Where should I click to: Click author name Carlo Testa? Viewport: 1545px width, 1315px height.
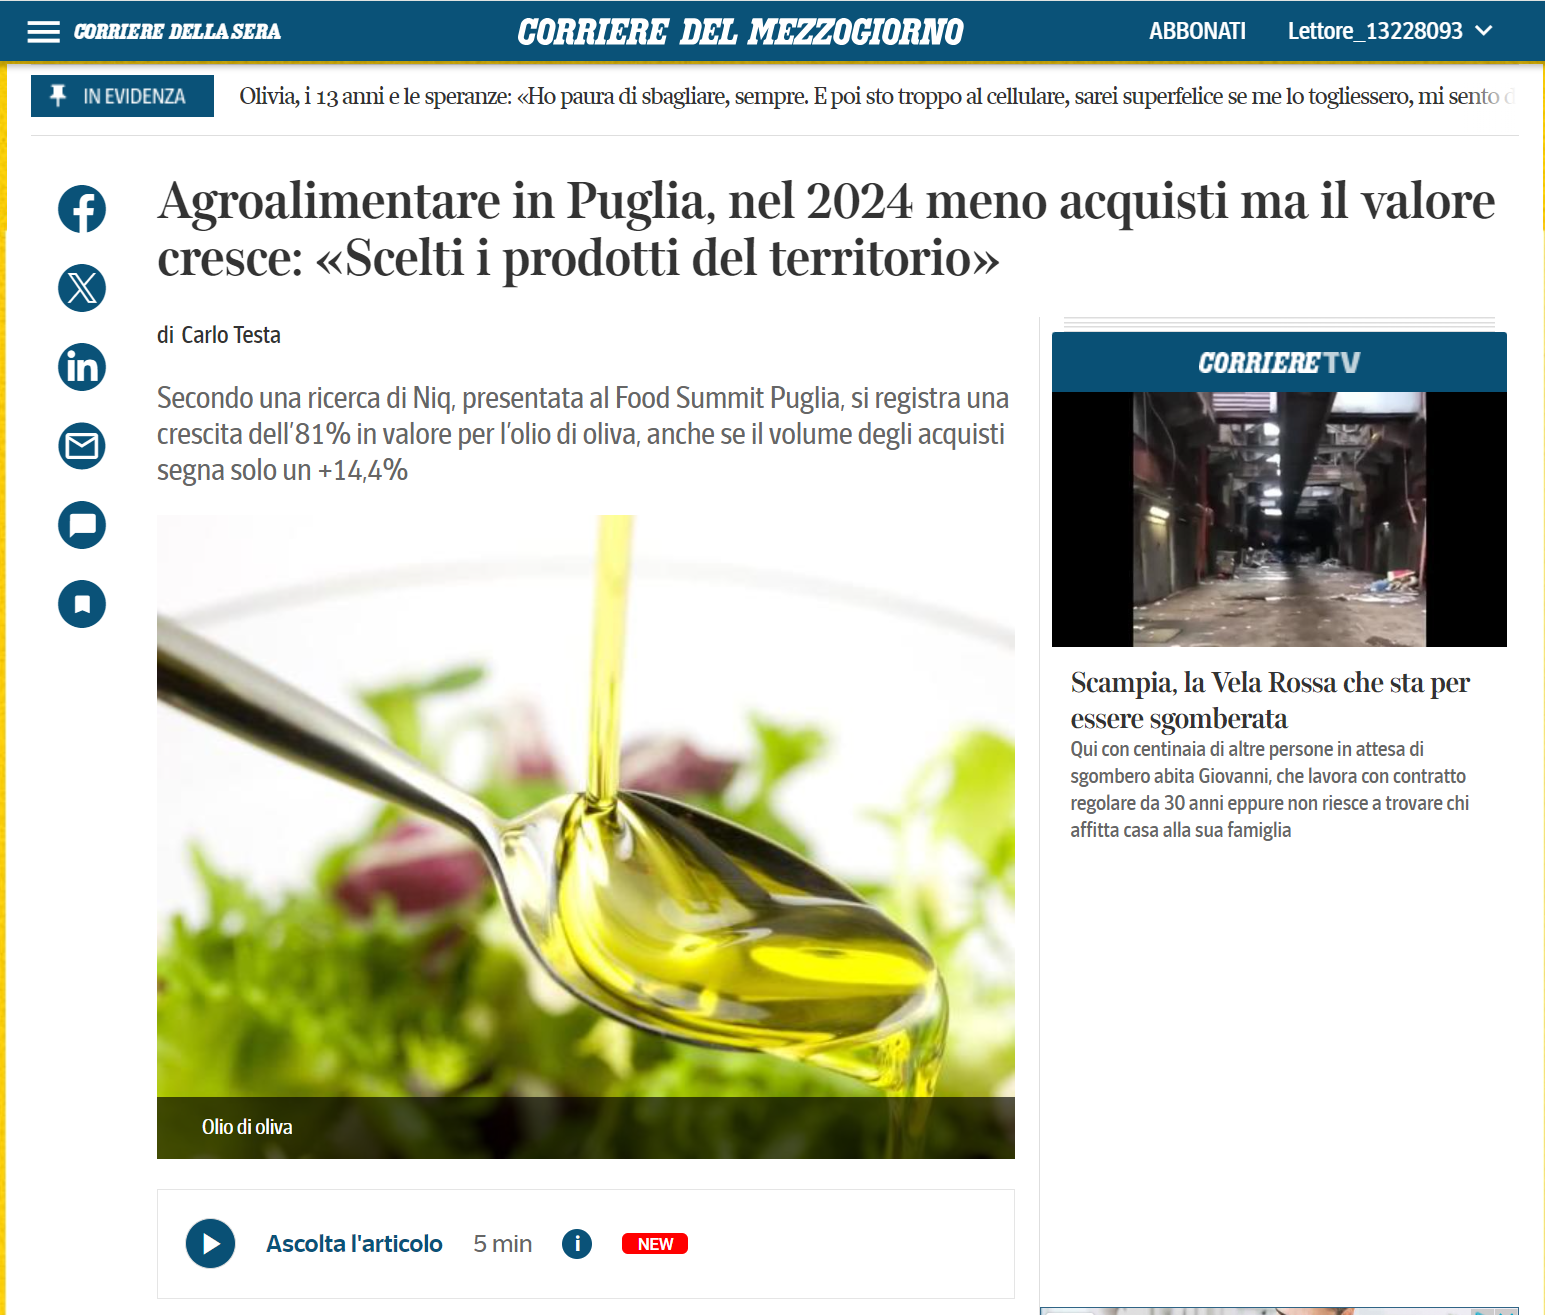[x=231, y=335]
